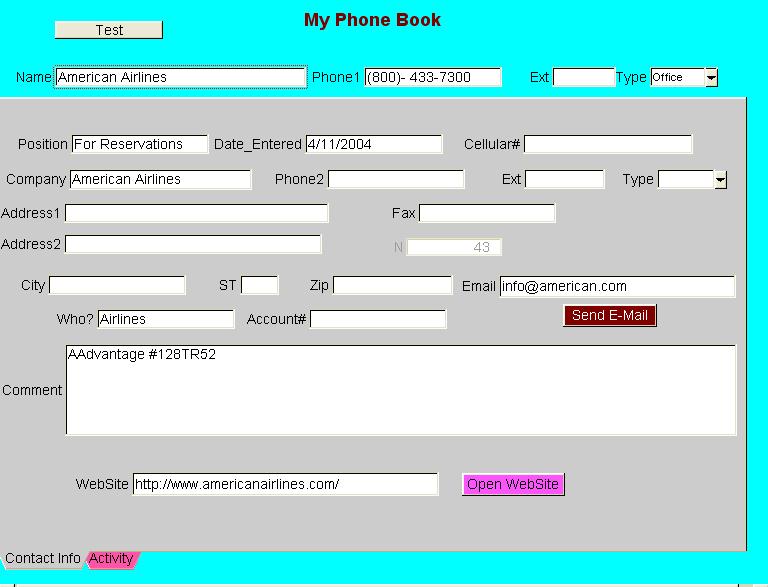Click the Email label
This screenshot has height=587, width=768.
pyautogui.click(x=479, y=286)
